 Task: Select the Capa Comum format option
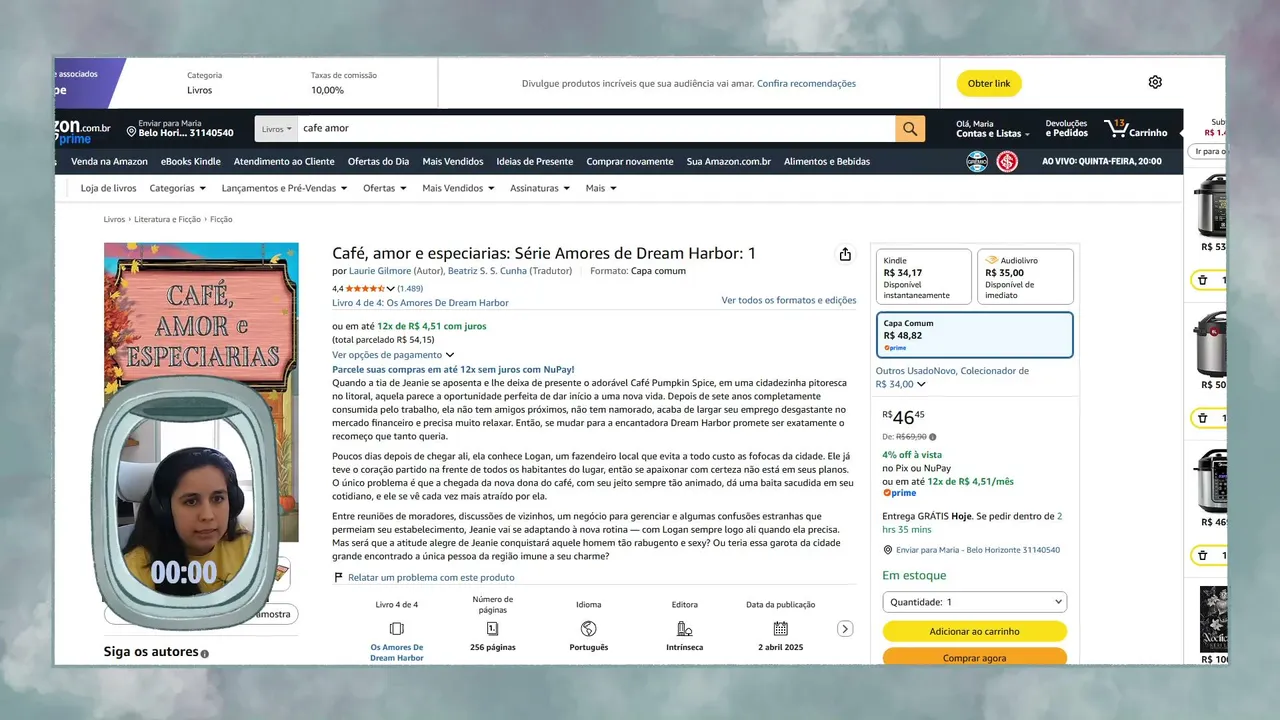(x=974, y=335)
